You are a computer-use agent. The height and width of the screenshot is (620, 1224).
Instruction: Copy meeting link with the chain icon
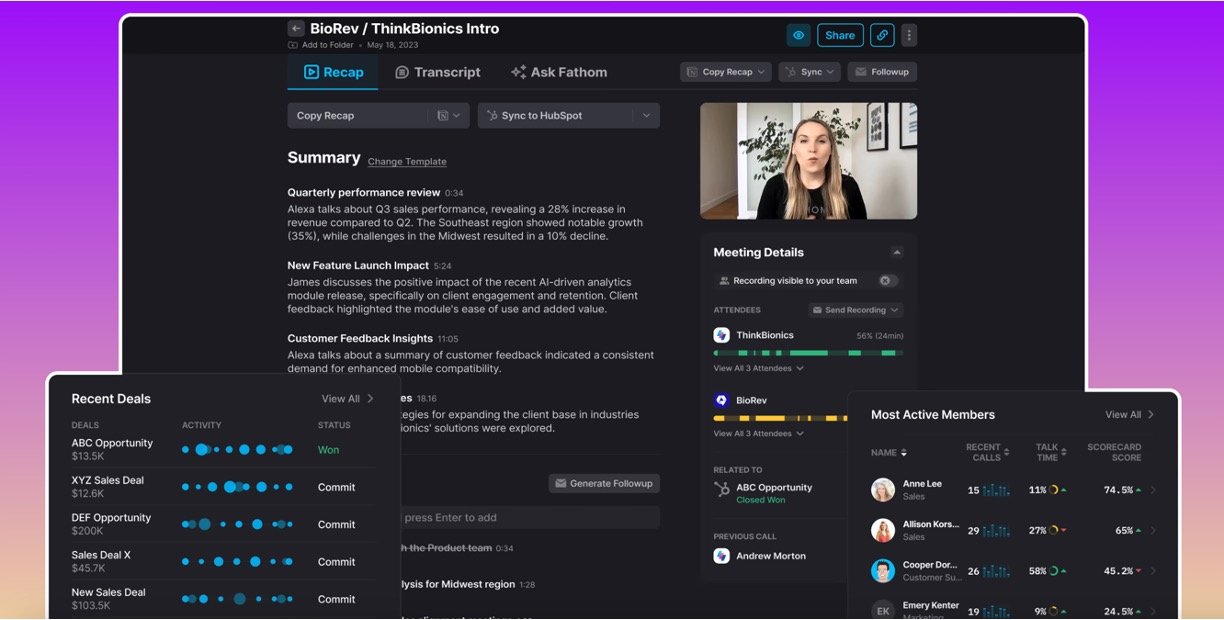point(882,35)
